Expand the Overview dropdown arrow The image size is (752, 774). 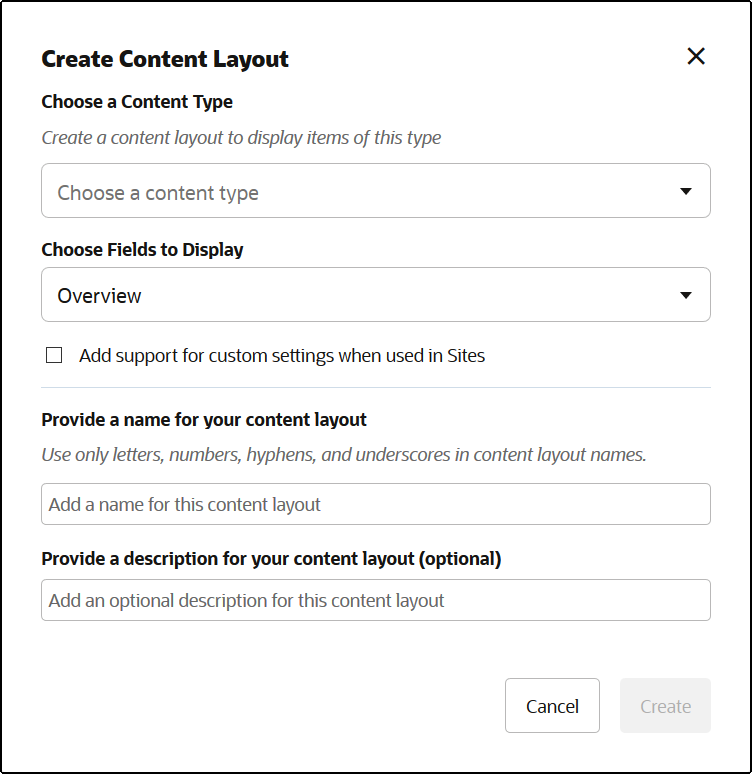(x=686, y=295)
